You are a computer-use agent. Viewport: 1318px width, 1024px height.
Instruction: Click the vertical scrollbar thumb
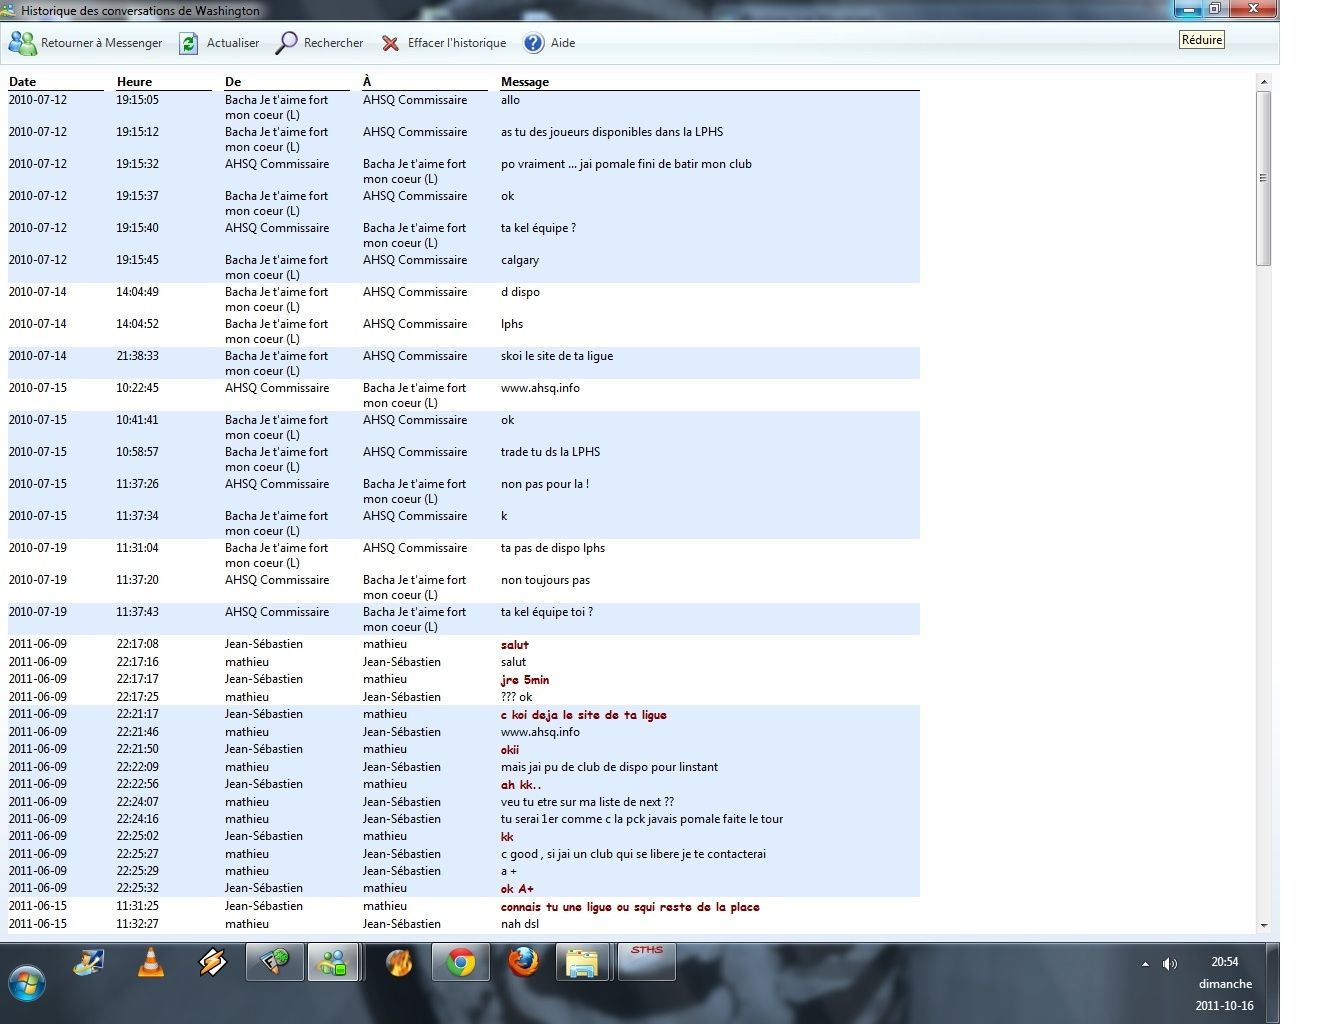pyautogui.click(x=1264, y=178)
